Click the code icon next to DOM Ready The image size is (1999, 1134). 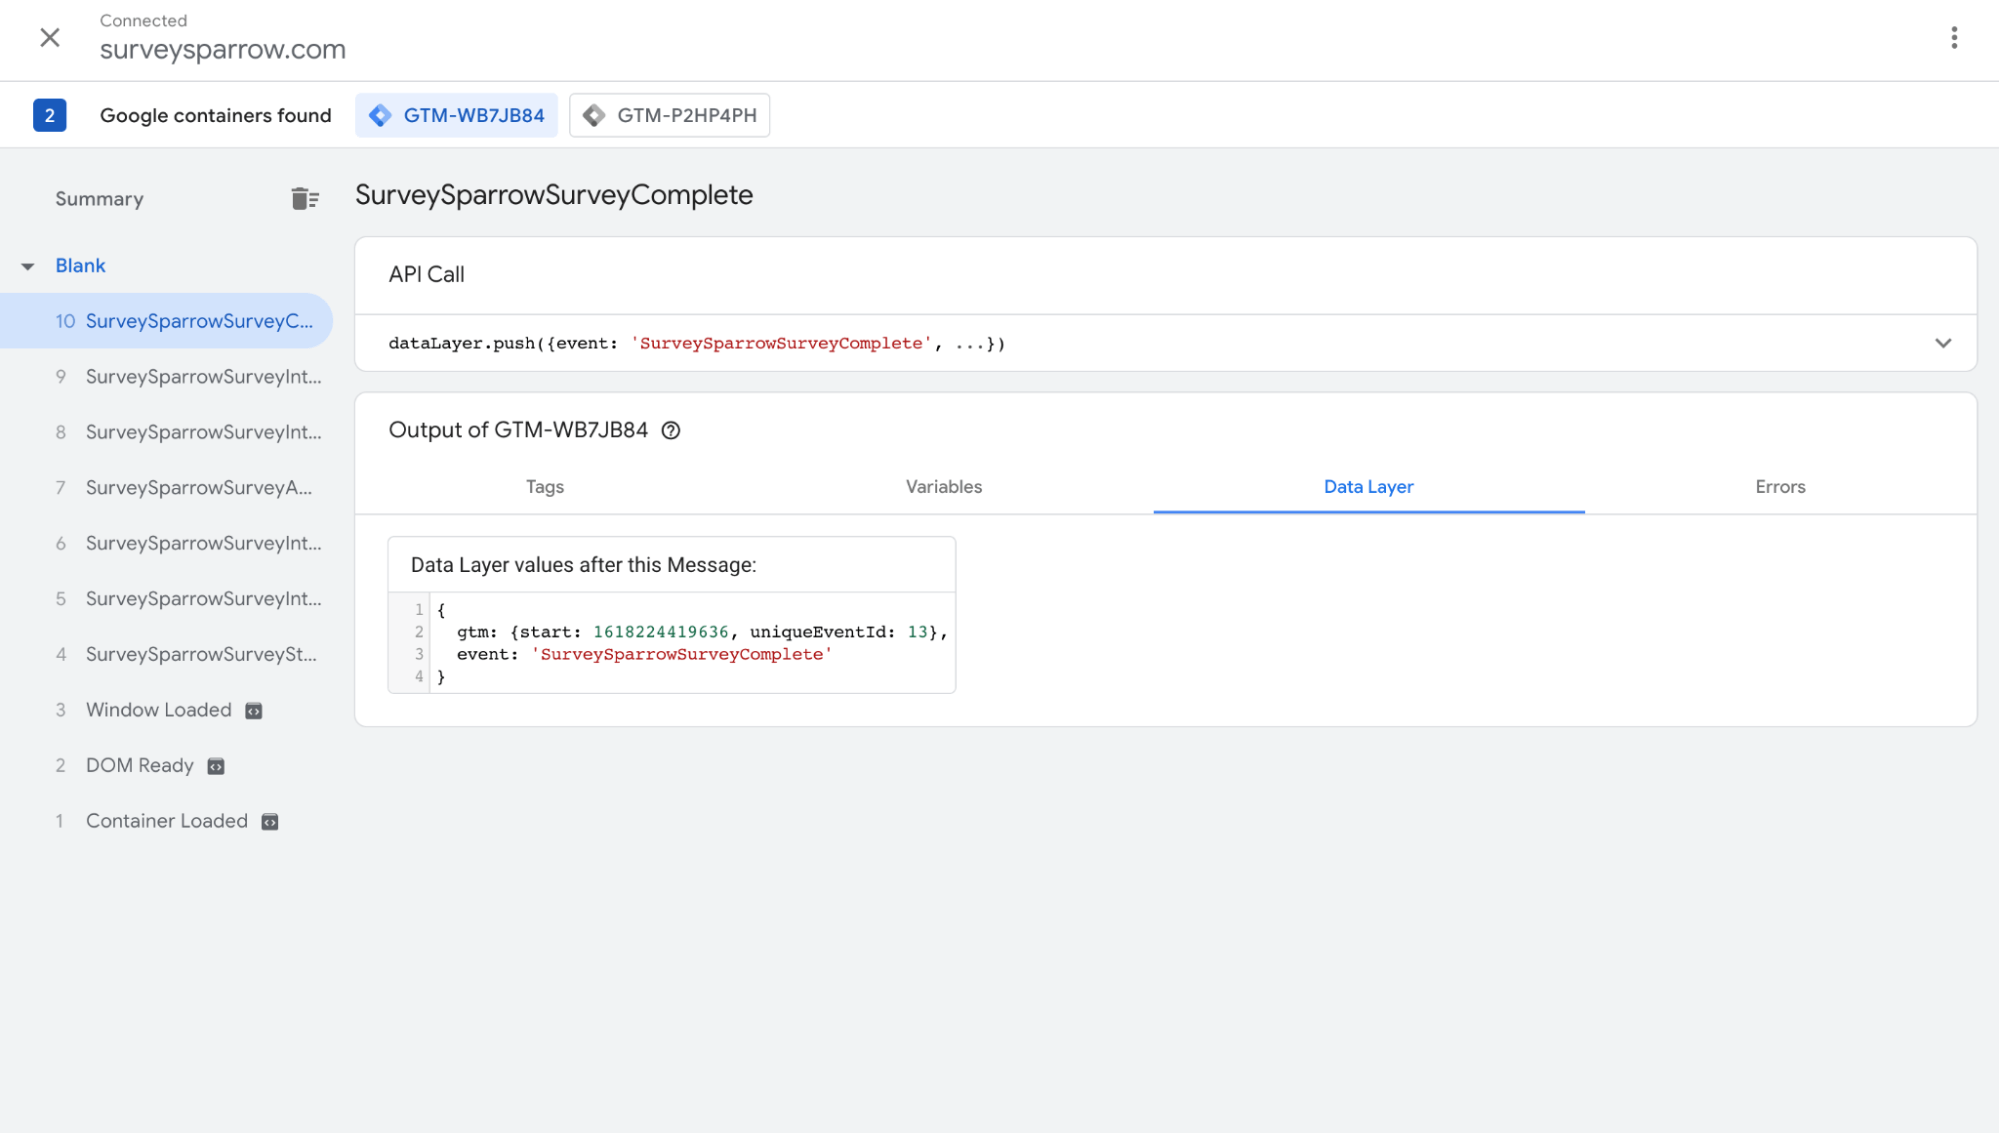pyautogui.click(x=216, y=766)
